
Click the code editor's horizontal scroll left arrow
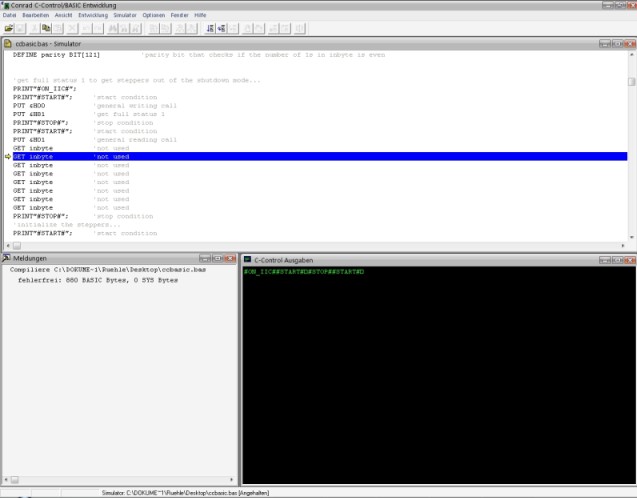coord(8,245)
